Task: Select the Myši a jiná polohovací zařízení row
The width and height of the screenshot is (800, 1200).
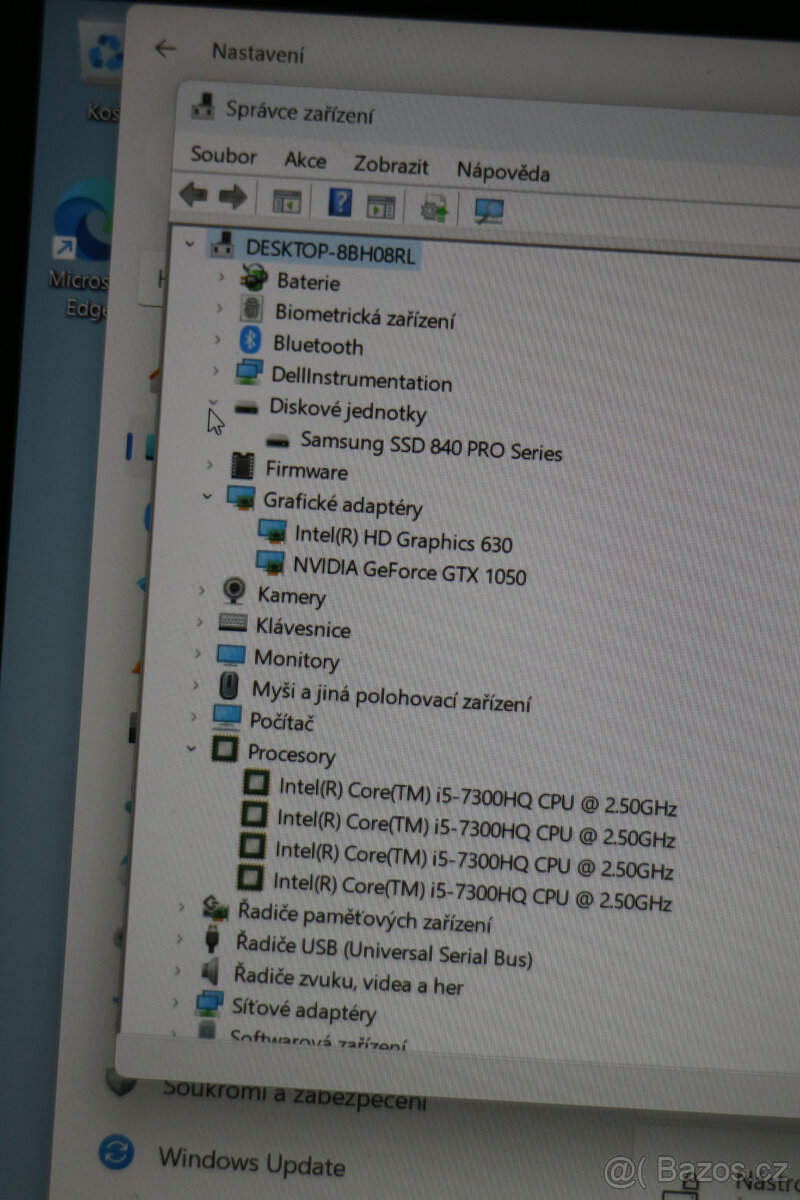Action: tap(391, 695)
